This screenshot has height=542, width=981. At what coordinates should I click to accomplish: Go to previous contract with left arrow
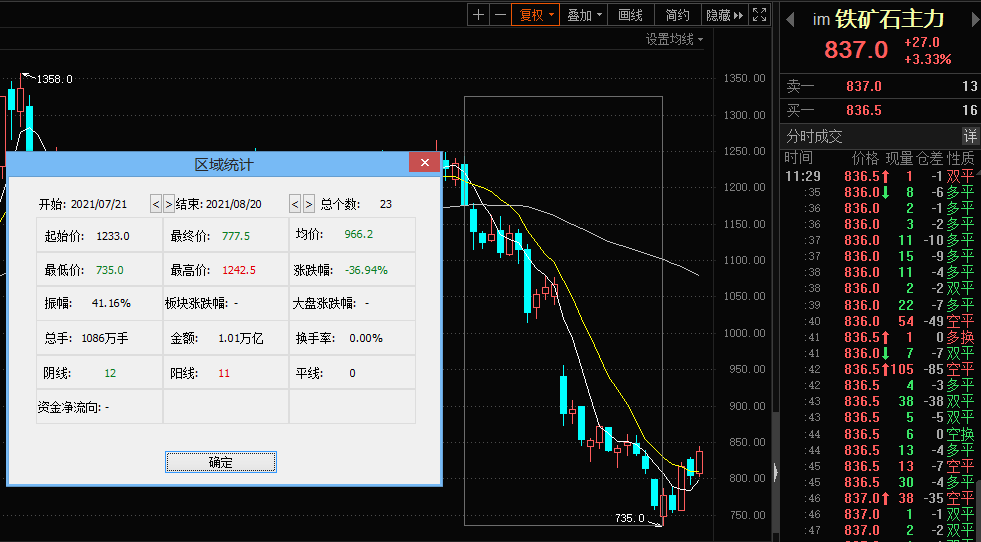(x=790, y=20)
